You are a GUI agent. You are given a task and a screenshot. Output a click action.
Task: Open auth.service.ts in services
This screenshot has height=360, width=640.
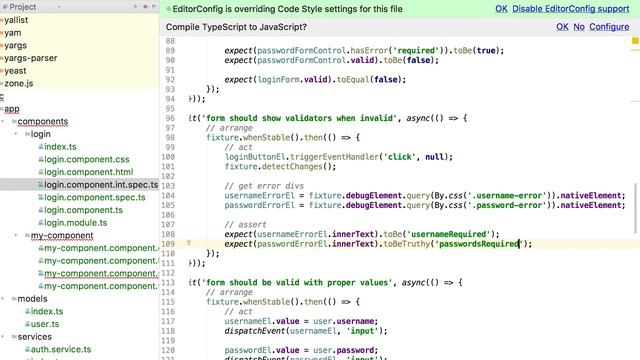click(x=61, y=349)
